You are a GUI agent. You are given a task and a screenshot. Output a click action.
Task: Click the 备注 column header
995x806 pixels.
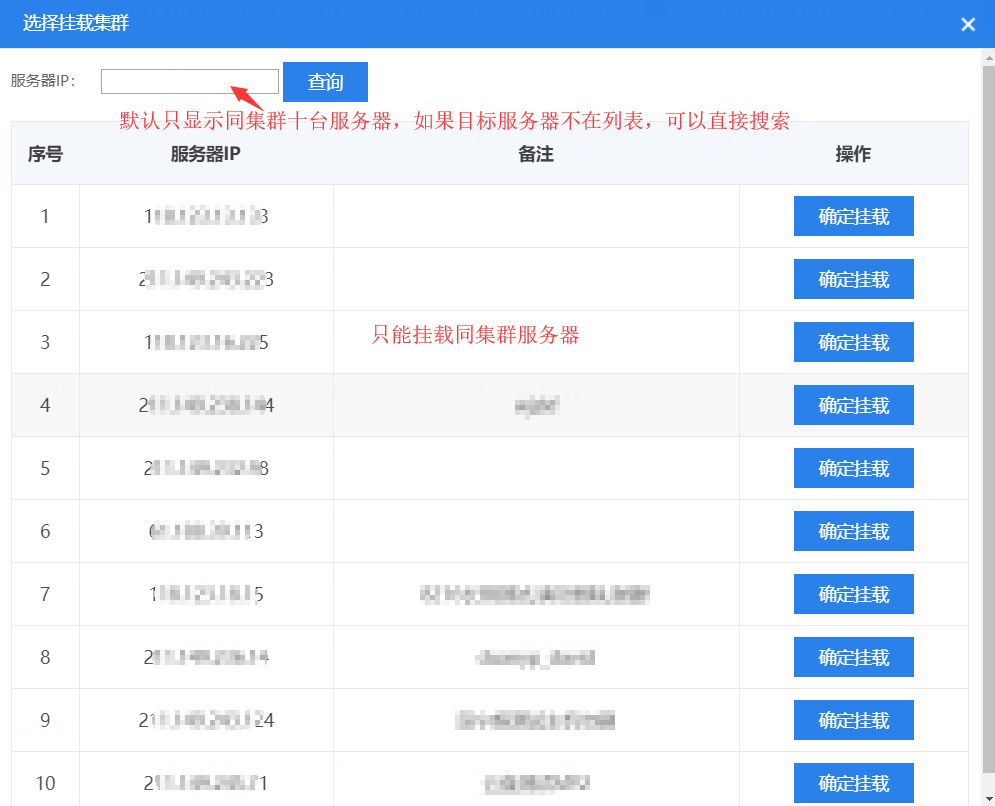tap(536, 154)
